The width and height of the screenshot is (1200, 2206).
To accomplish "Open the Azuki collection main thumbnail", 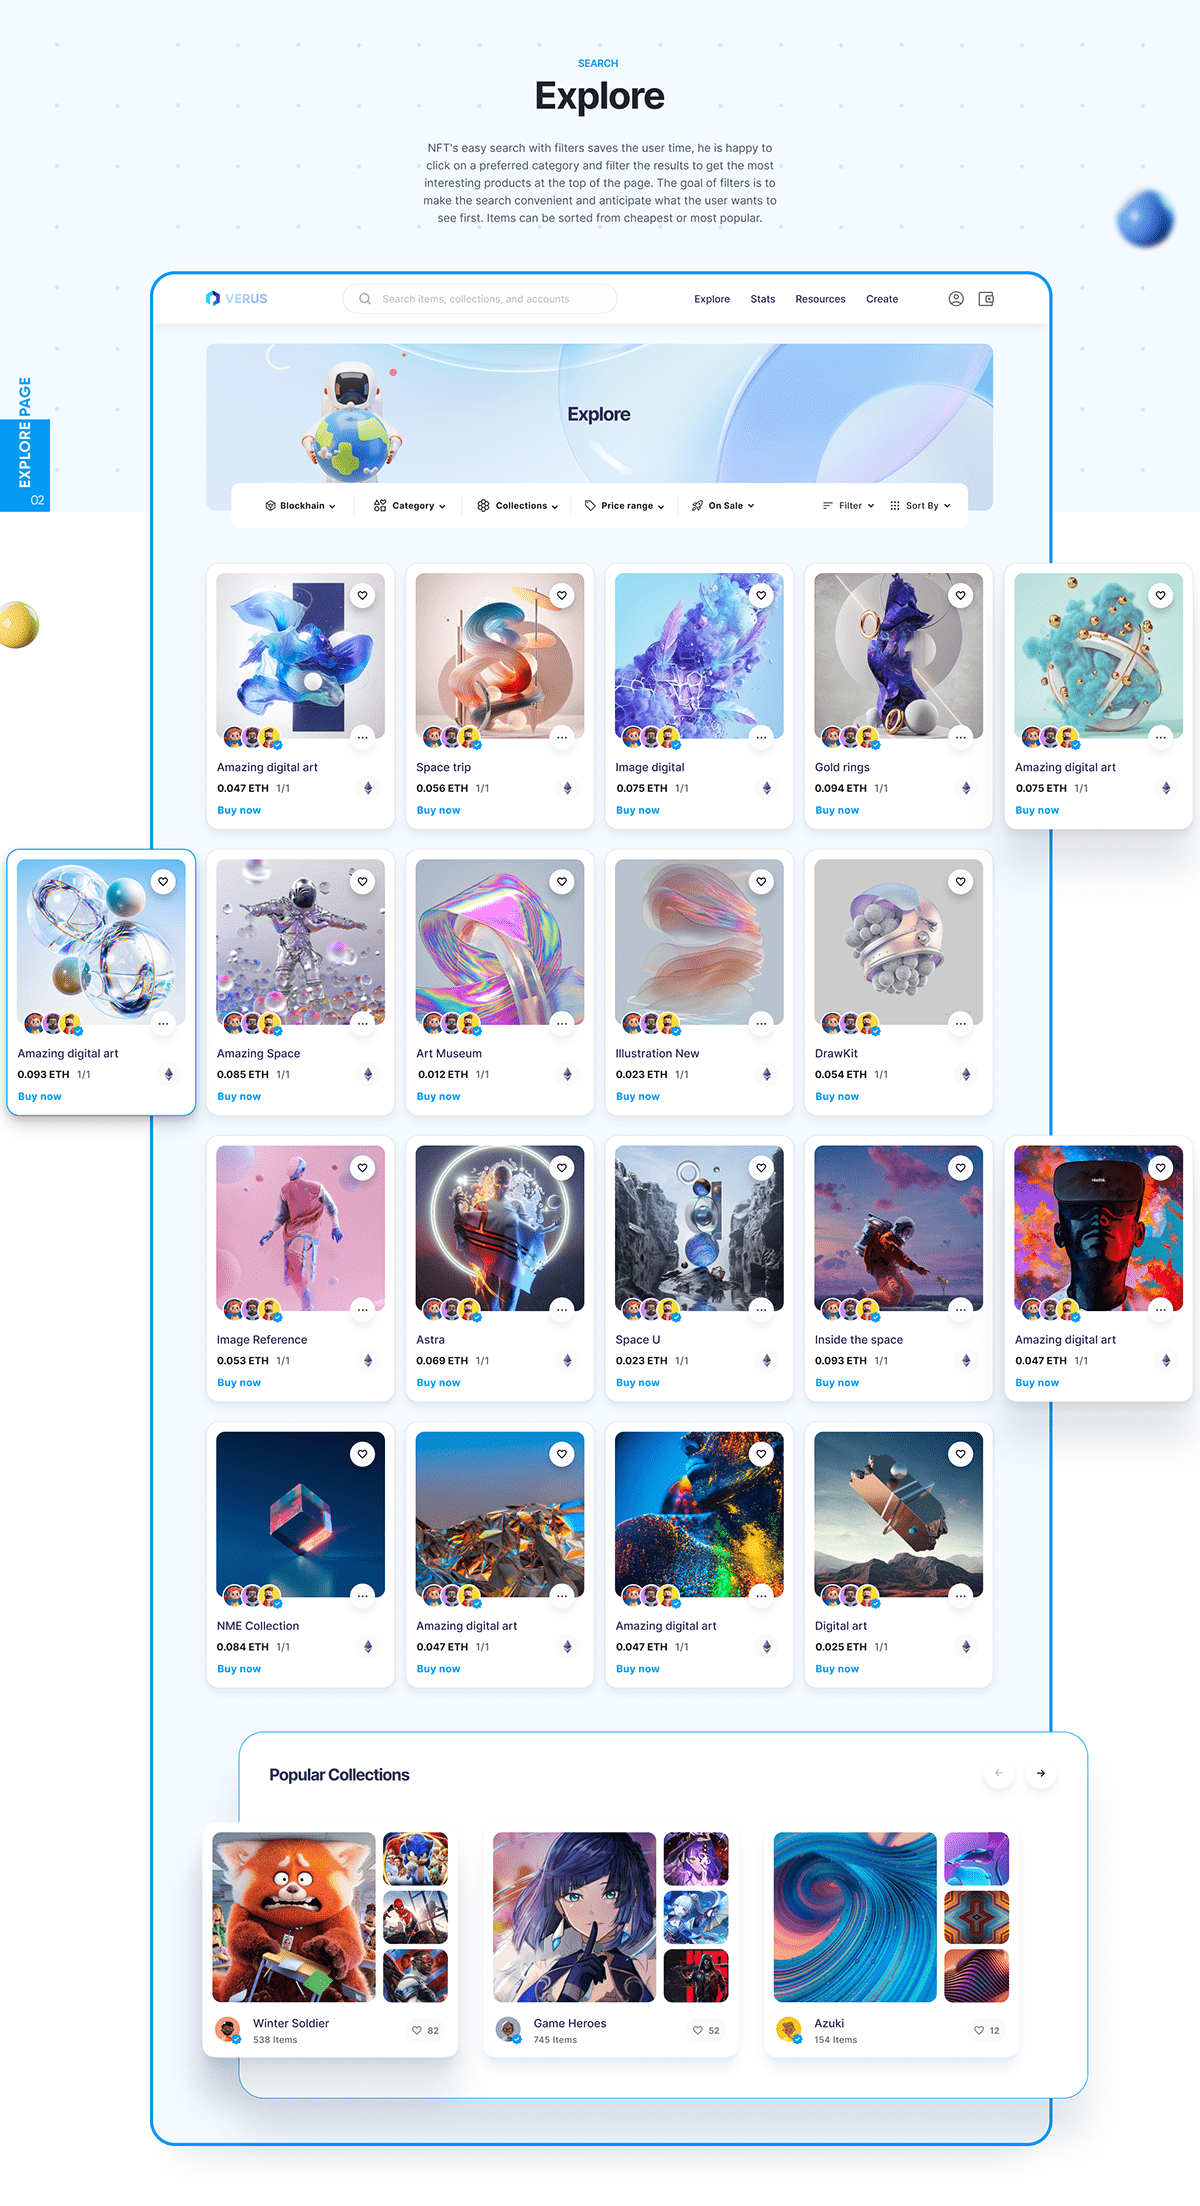I will (x=855, y=1917).
